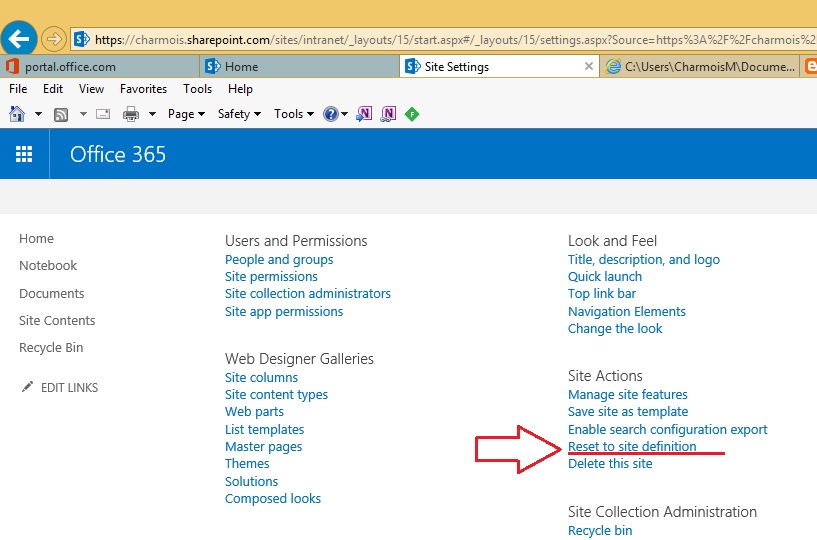Screen dimensions: 817x540
Task: Open the Themes gallery
Action: (x=247, y=463)
